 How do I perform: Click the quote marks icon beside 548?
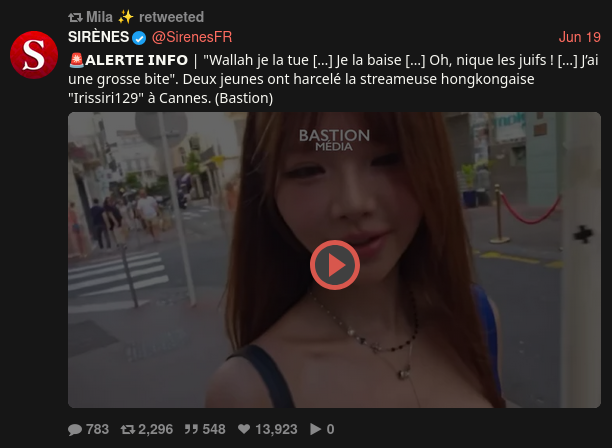tap(191, 429)
